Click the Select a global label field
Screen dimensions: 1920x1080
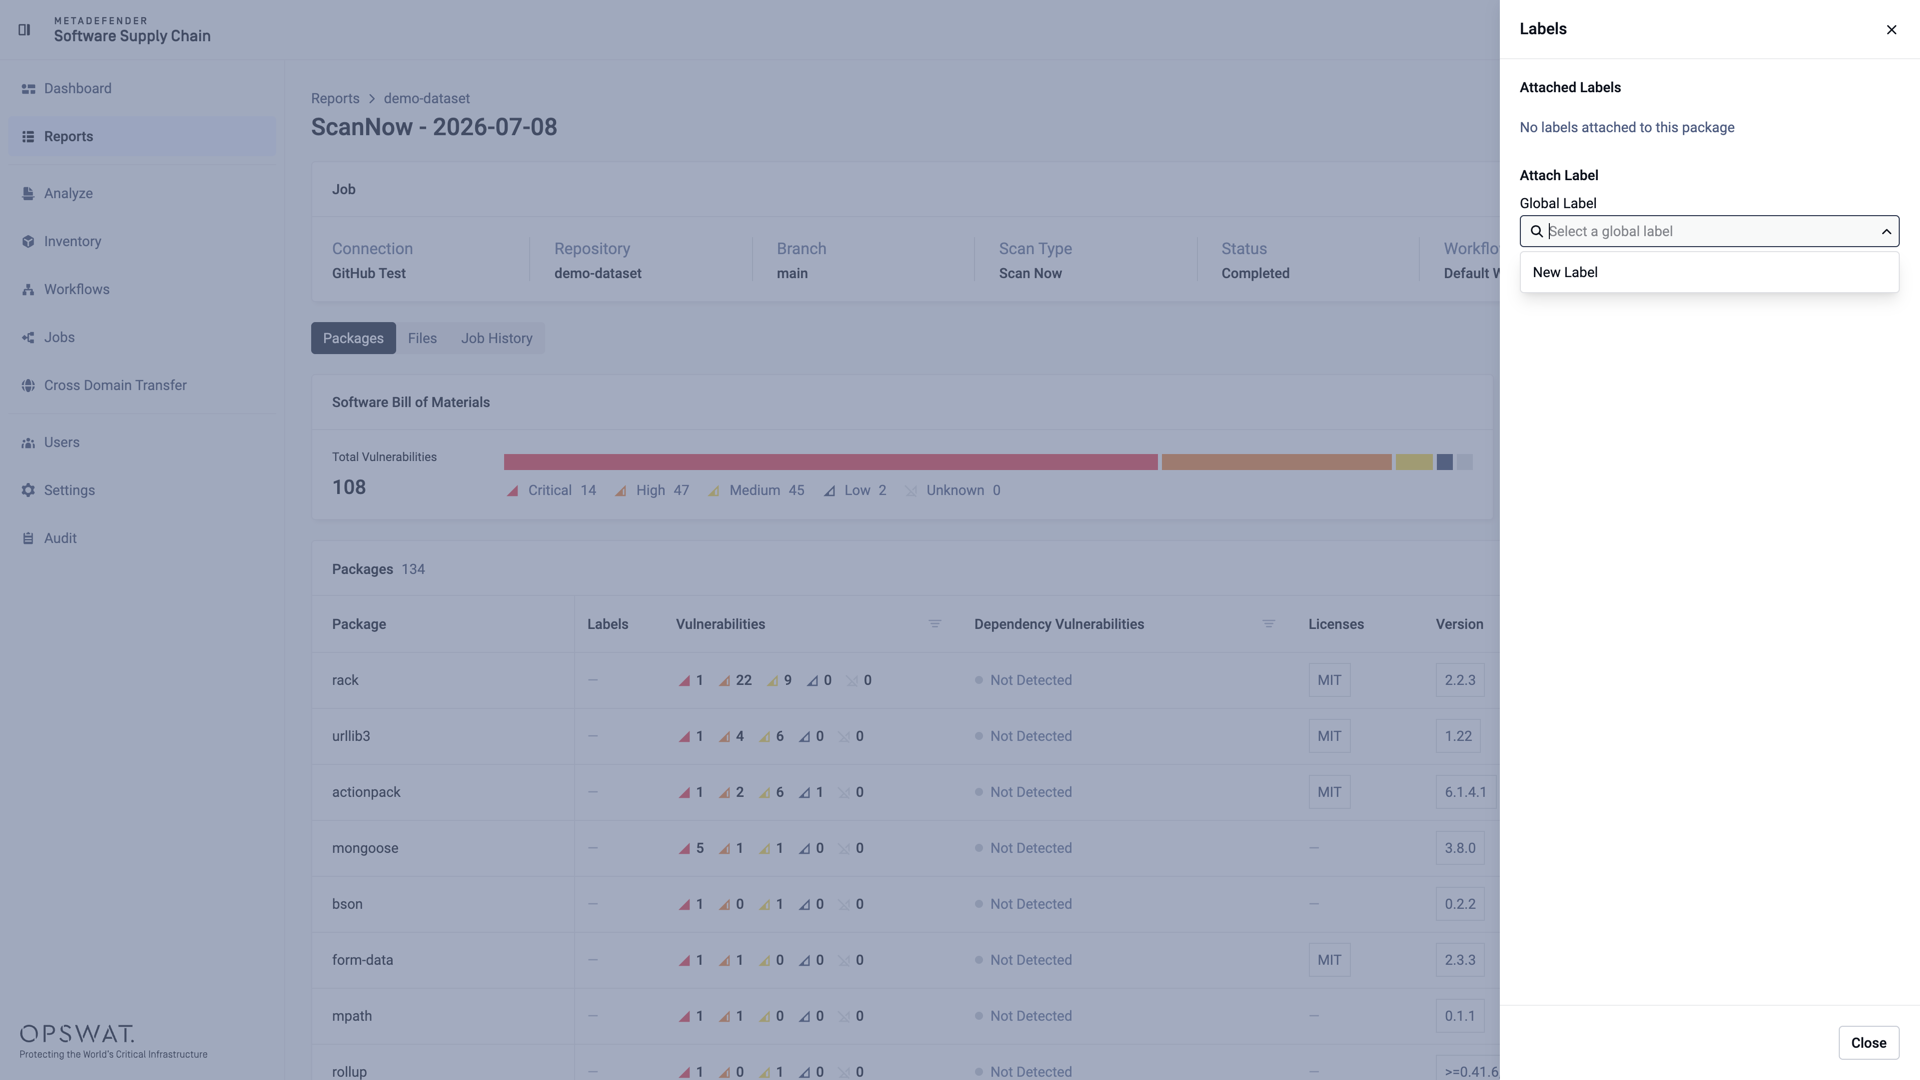[x=1709, y=231]
